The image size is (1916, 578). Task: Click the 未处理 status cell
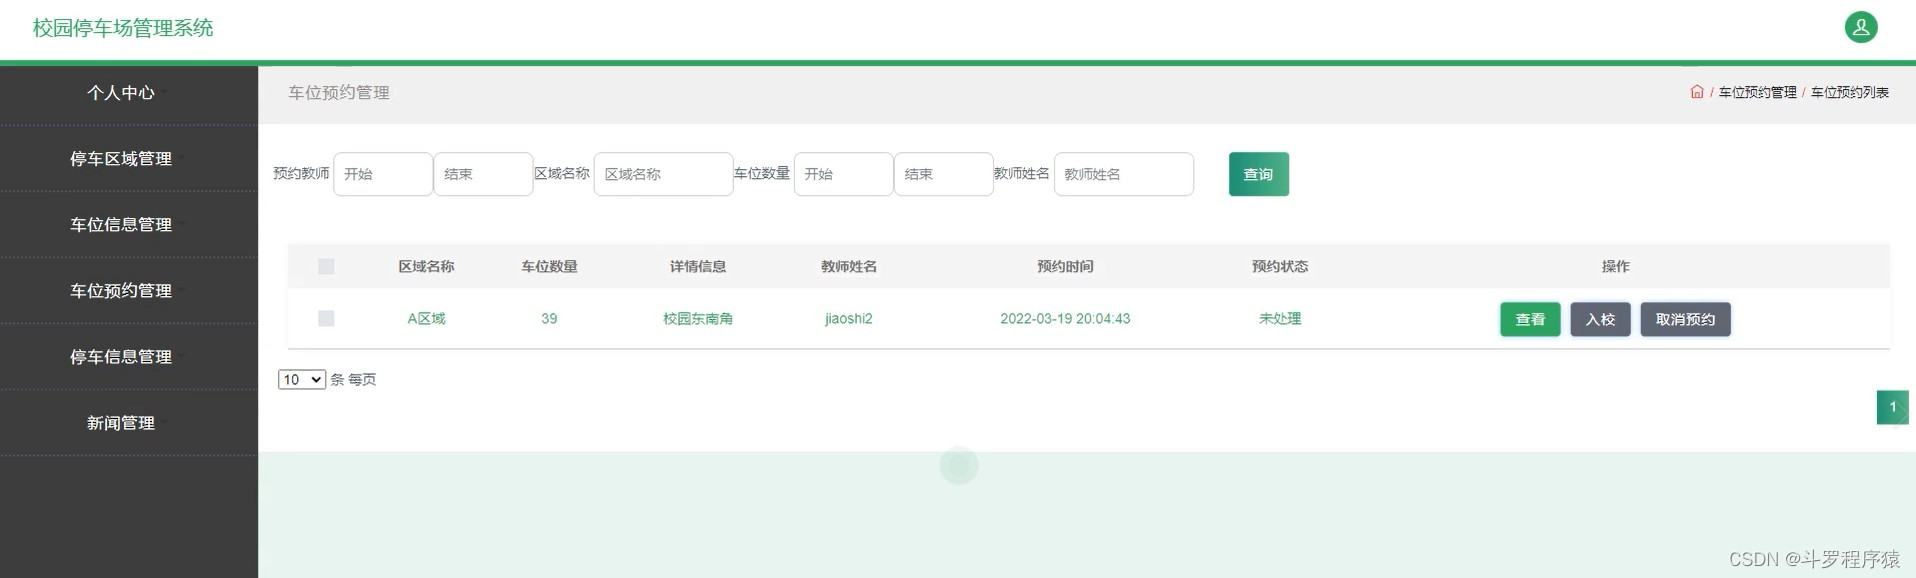1280,318
